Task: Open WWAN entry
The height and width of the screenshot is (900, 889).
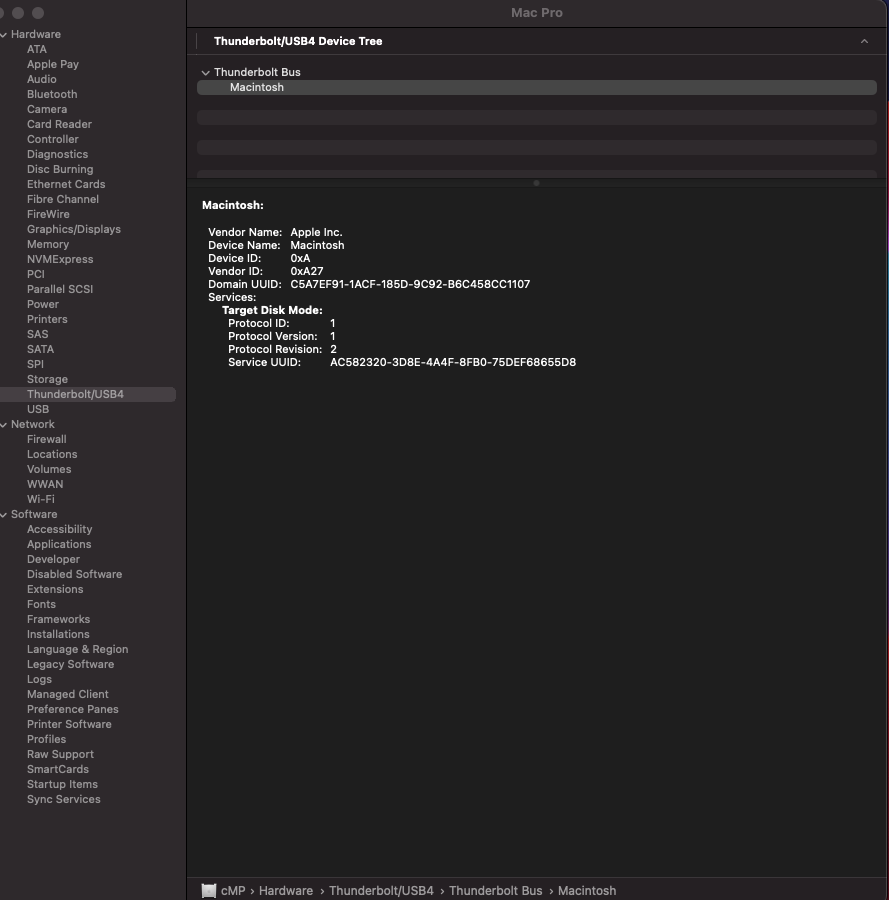Action: pyautogui.click(x=45, y=484)
